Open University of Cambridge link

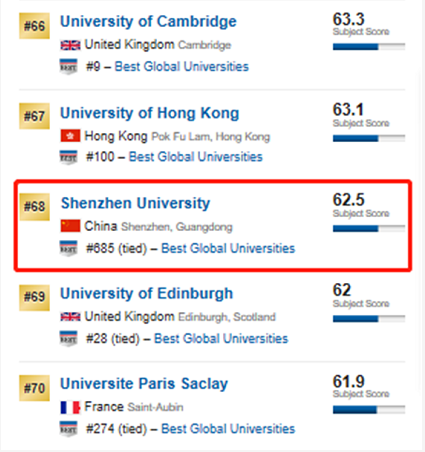pyautogui.click(x=148, y=22)
